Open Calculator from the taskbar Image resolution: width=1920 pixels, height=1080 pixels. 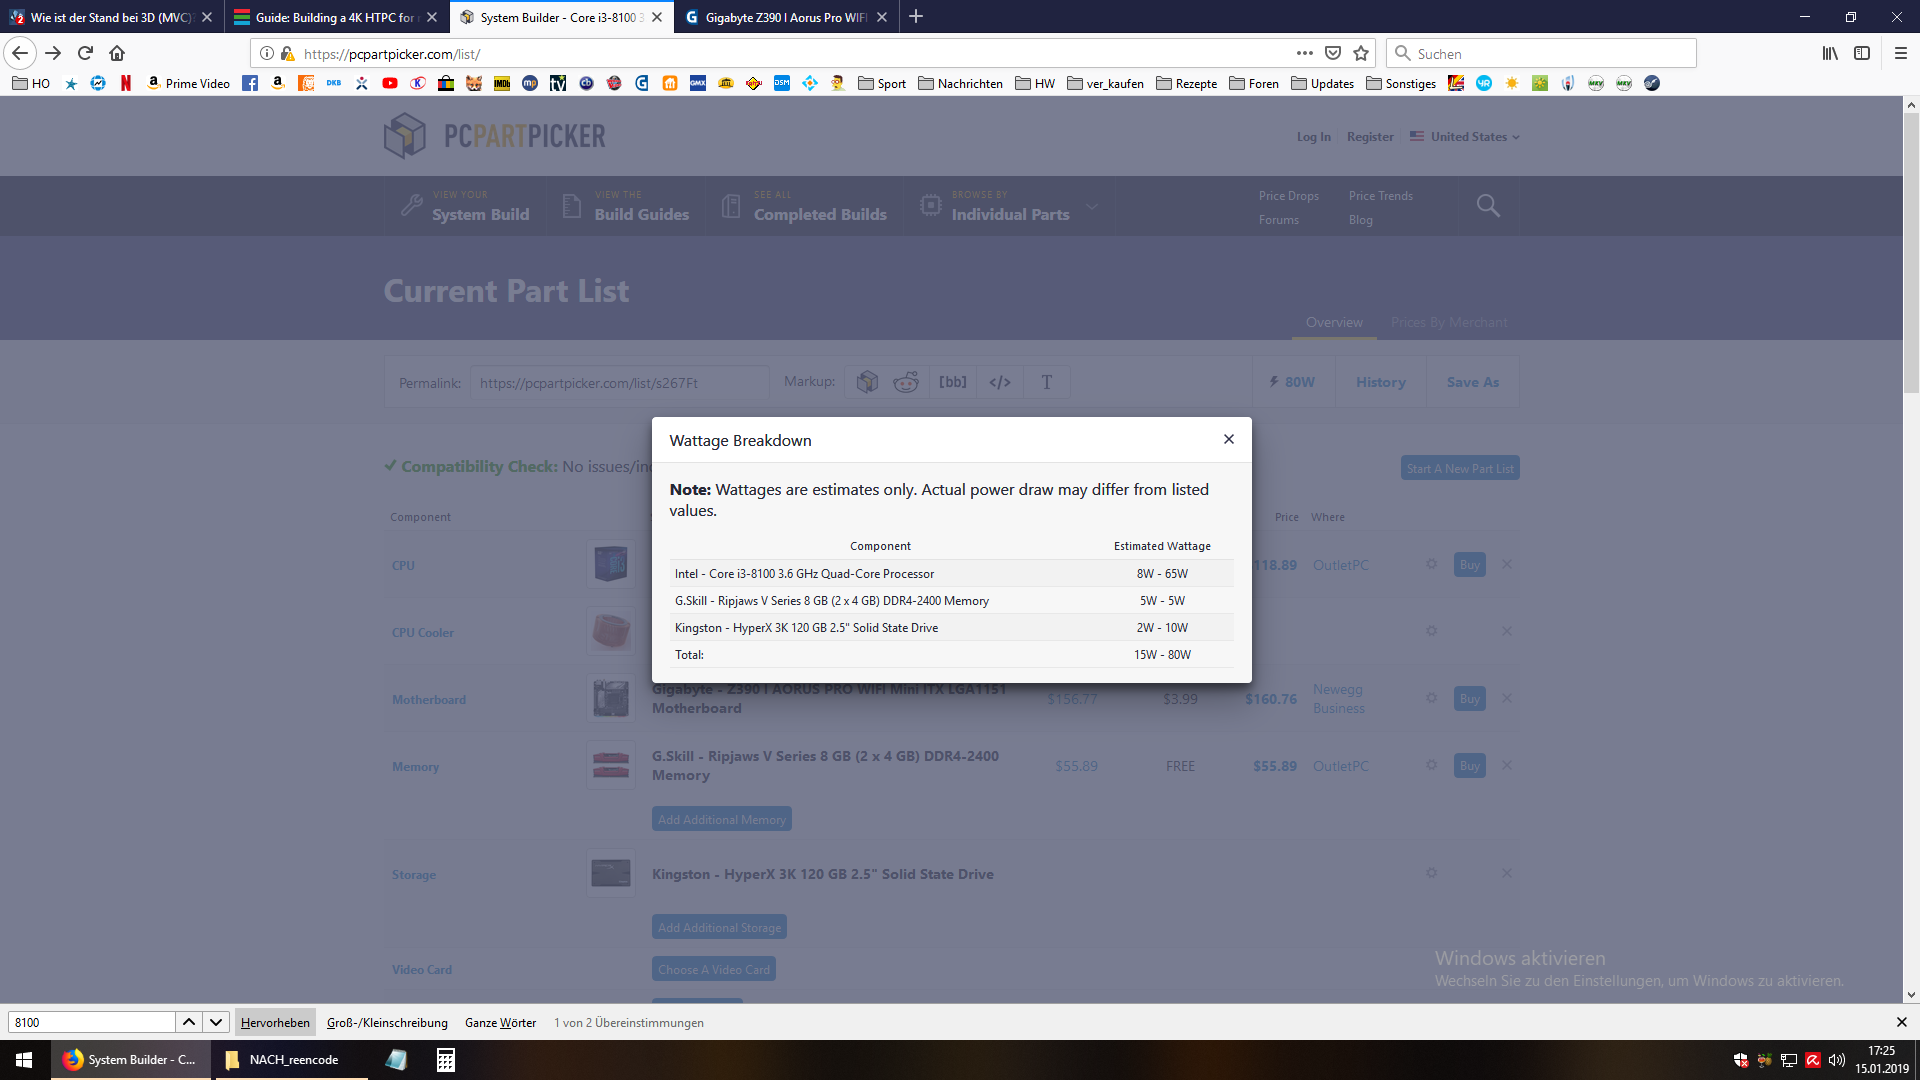(446, 1060)
